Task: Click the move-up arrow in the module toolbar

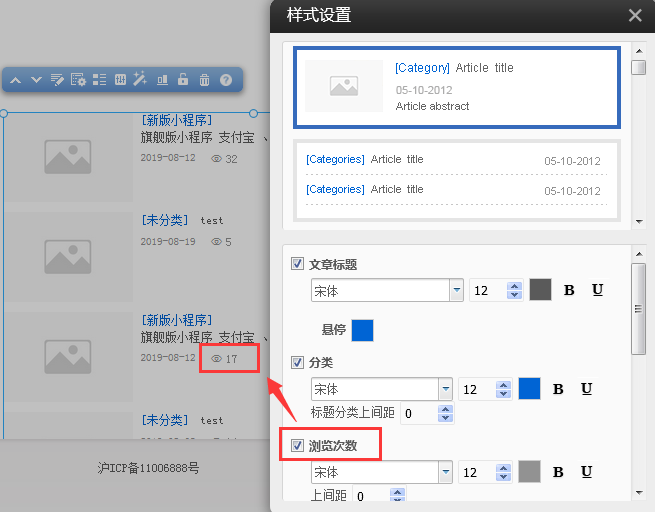Action: tap(16, 80)
